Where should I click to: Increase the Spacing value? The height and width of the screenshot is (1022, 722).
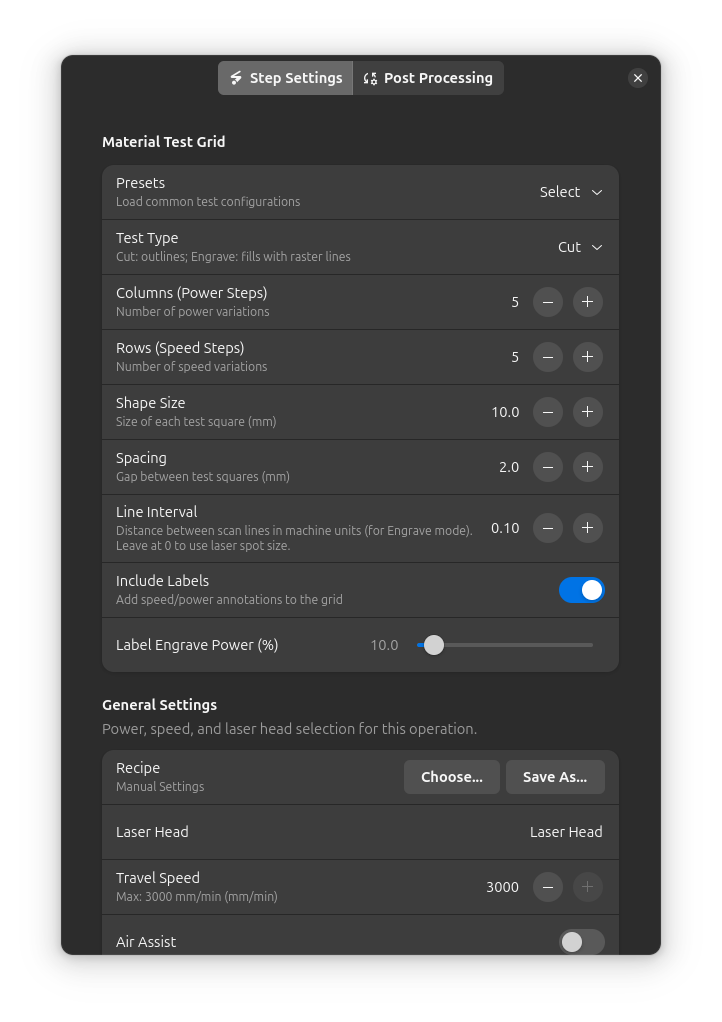point(587,467)
